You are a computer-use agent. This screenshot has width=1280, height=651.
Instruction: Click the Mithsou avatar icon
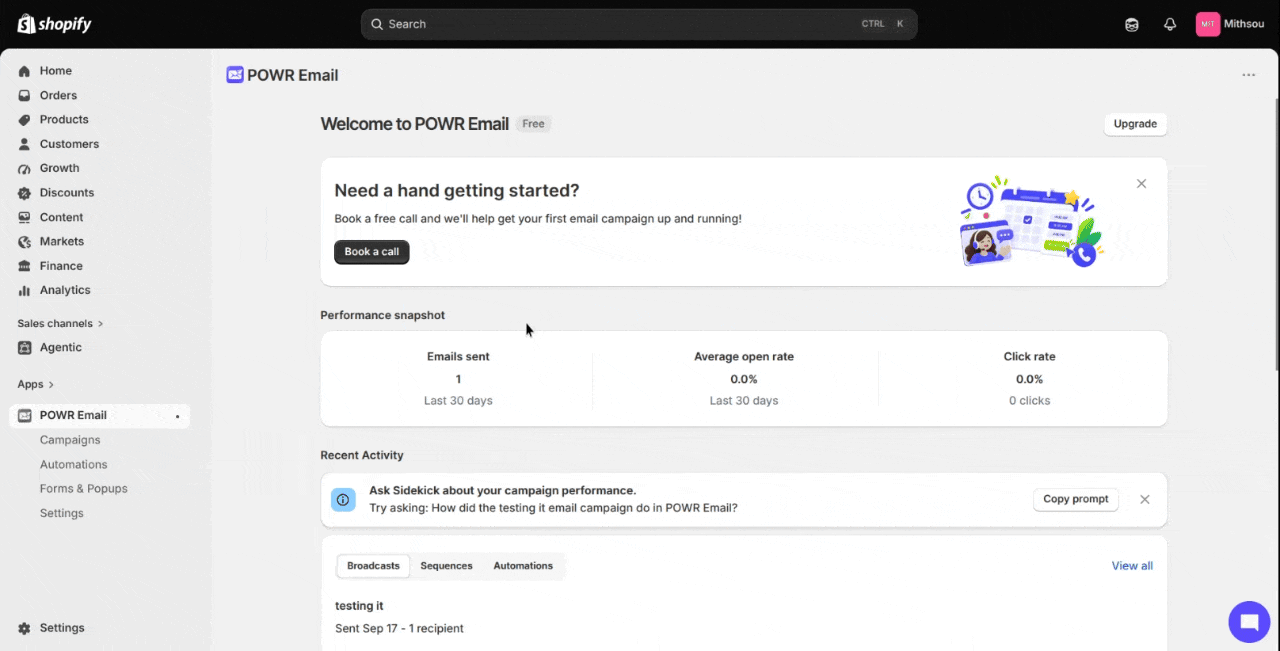[1208, 24]
